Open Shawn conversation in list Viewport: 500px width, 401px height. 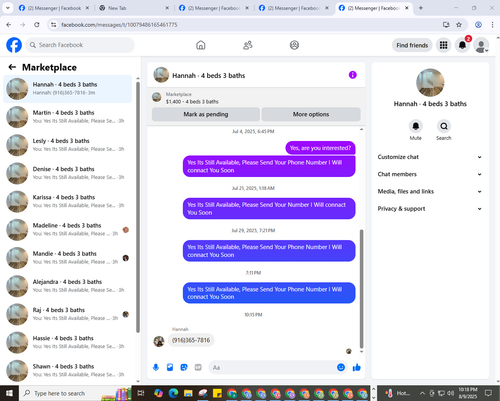(68, 370)
